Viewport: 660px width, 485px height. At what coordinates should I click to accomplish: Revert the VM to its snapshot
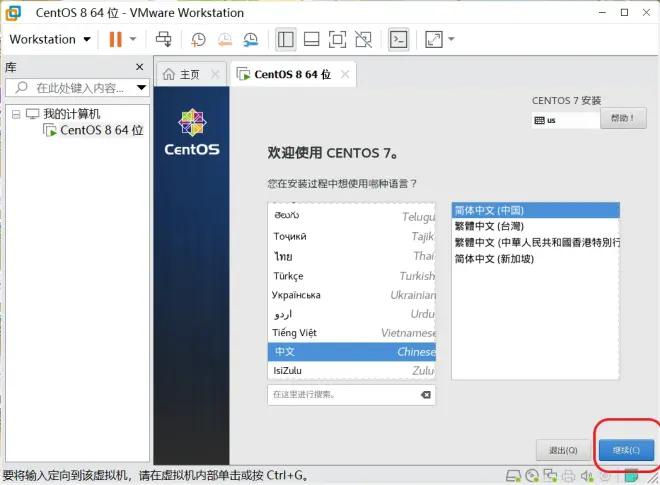coord(224,40)
